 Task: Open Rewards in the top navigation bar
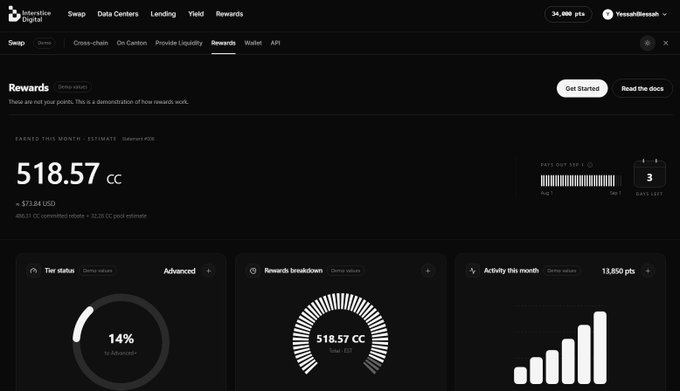click(229, 14)
